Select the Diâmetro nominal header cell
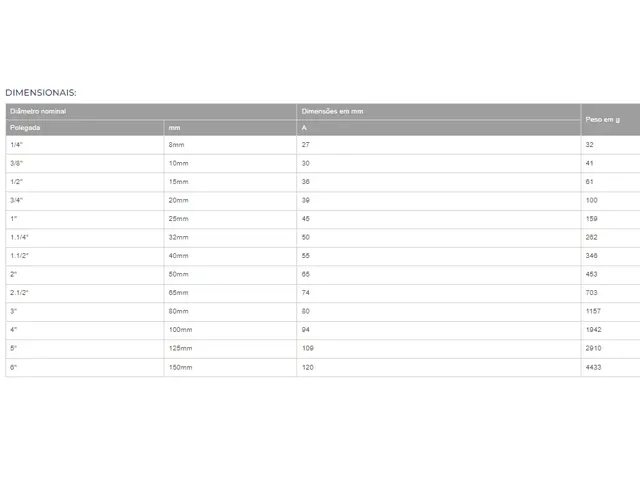The width and height of the screenshot is (640, 480). (151, 111)
